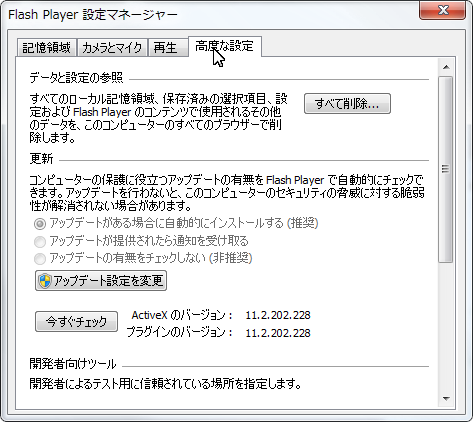Click the プラグインのバージョン label
The image size is (473, 422).
[x=179, y=333]
